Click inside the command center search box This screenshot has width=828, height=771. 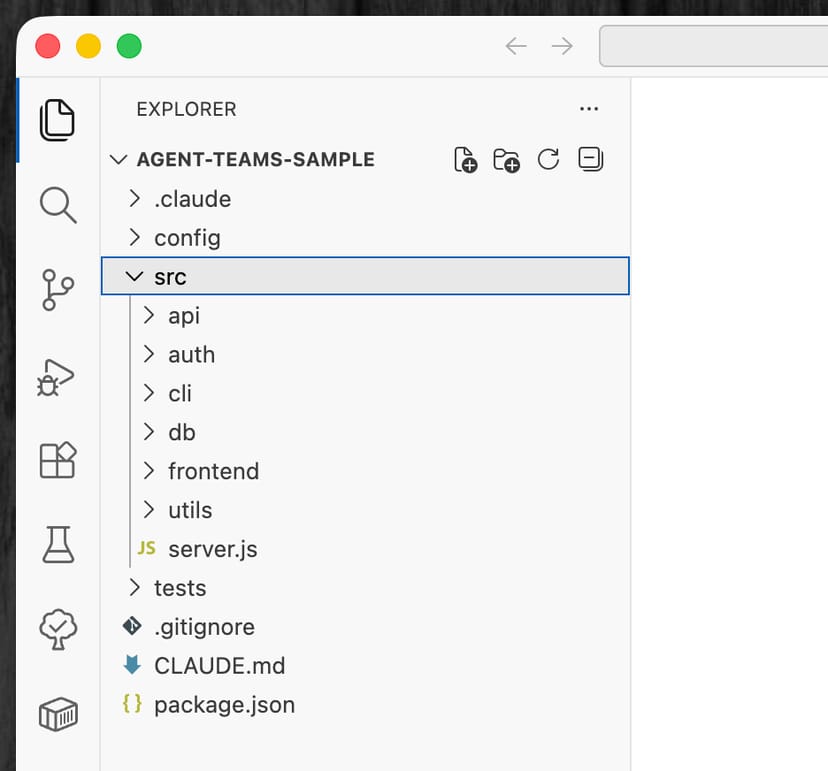(x=715, y=46)
